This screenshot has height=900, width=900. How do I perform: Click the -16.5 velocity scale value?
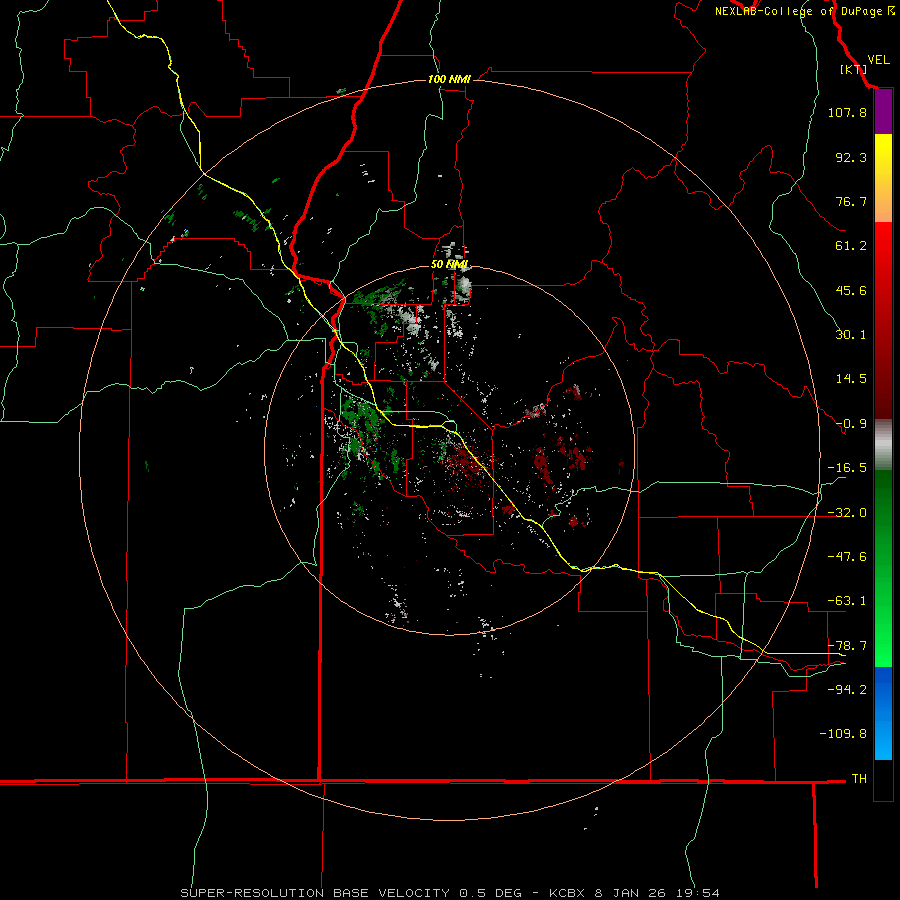coord(847,468)
